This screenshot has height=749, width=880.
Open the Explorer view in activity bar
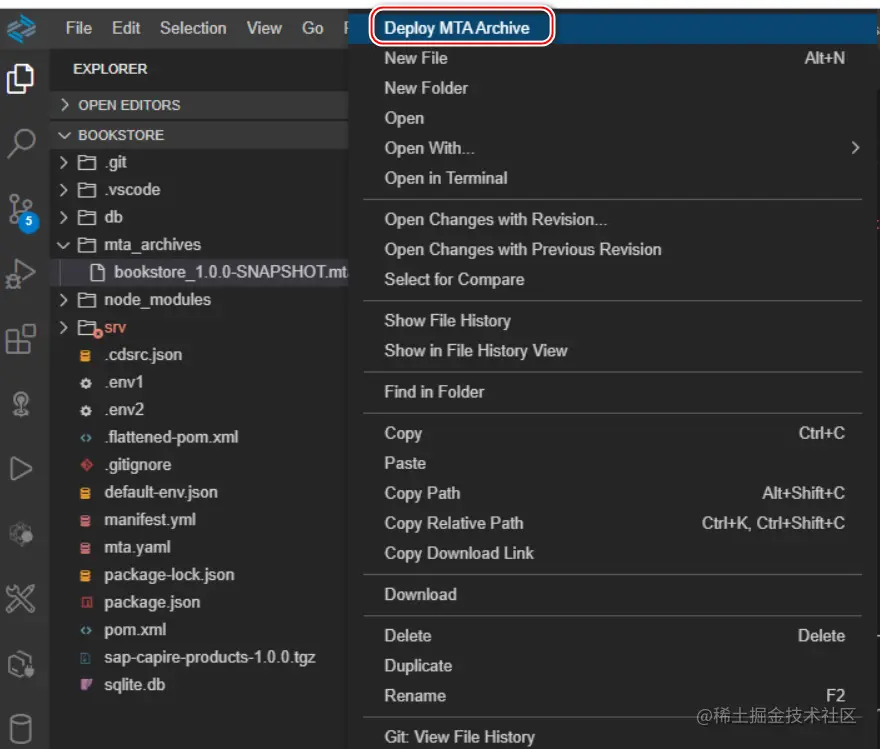tap(21, 79)
